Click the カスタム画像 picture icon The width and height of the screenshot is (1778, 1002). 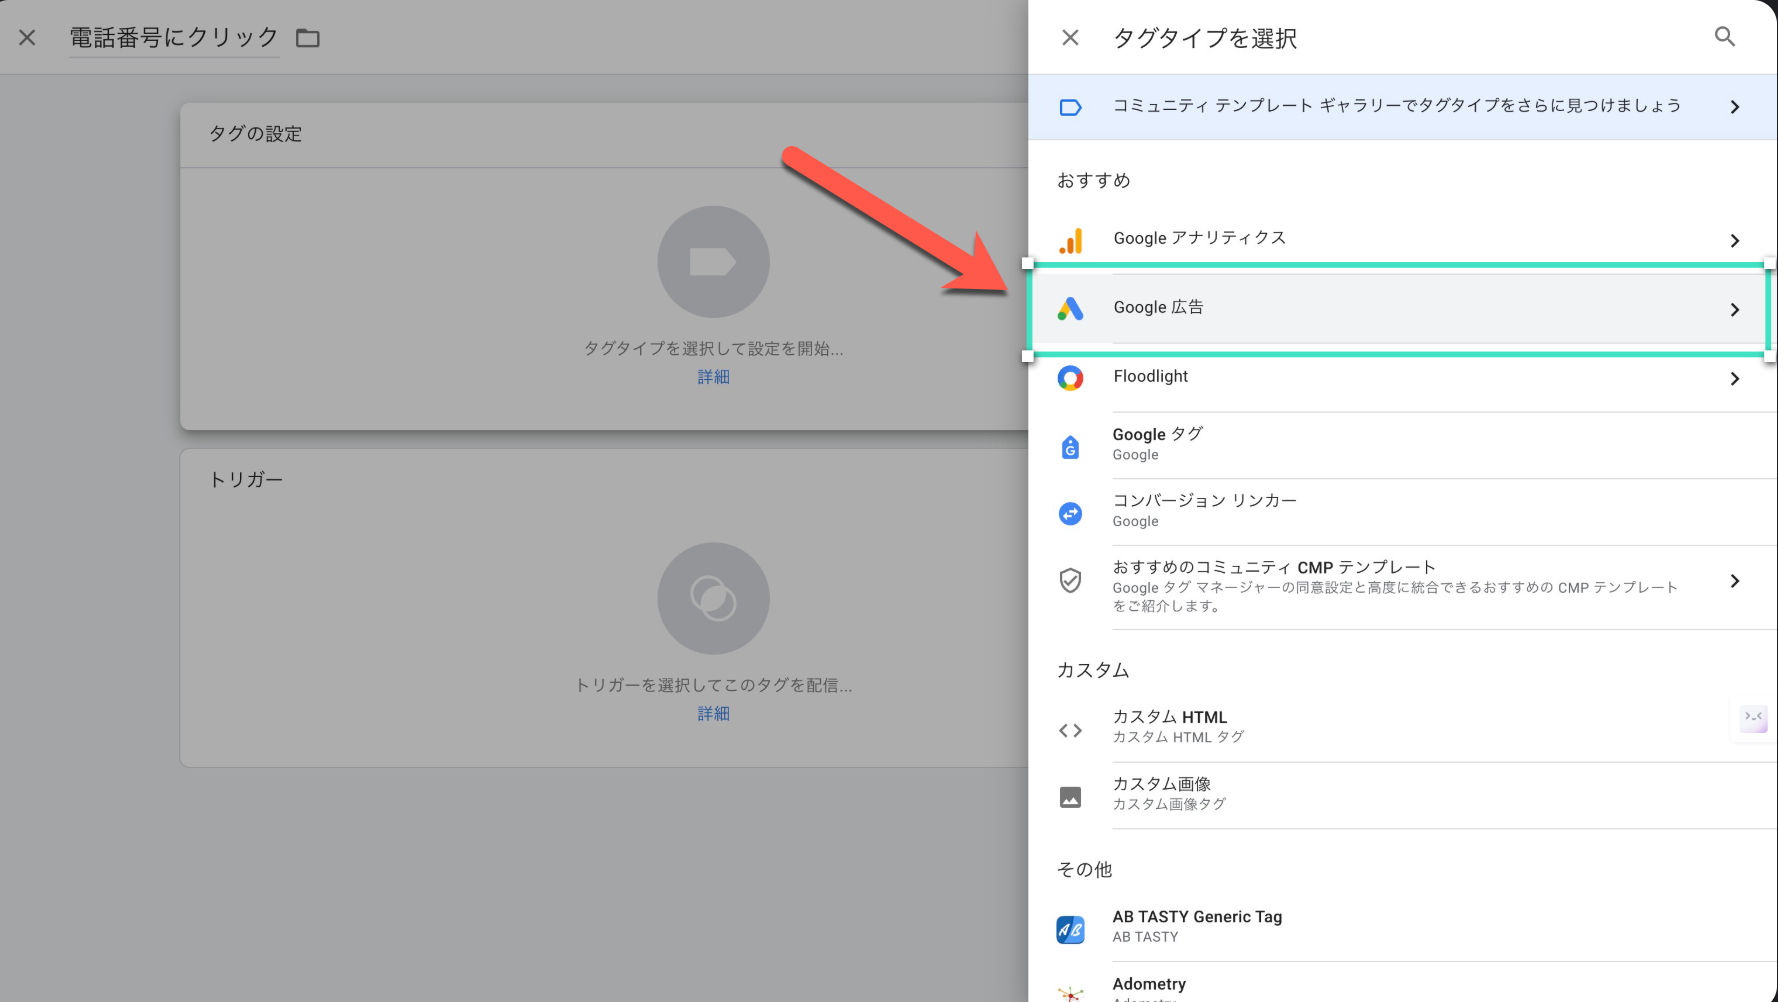[1070, 797]
